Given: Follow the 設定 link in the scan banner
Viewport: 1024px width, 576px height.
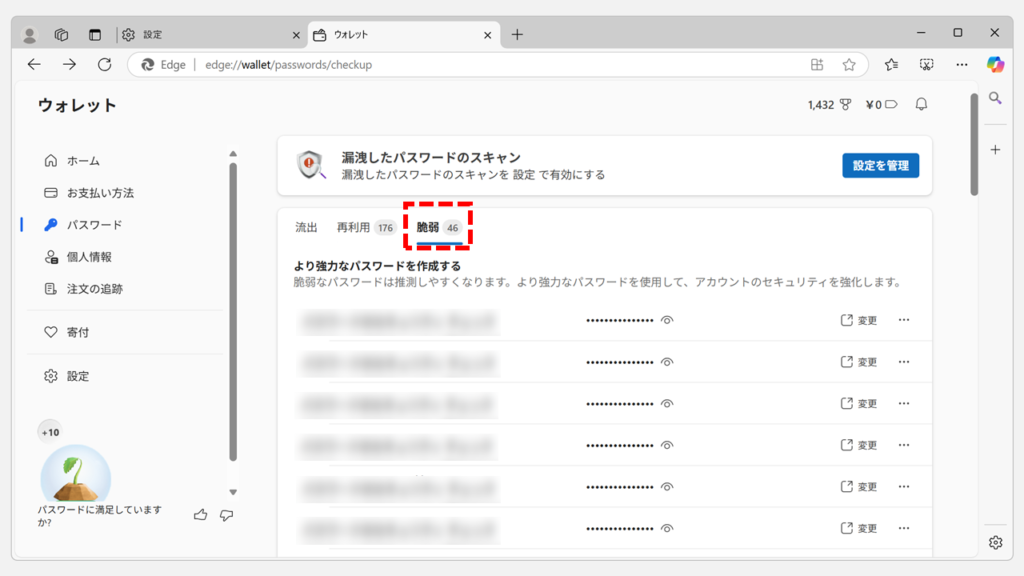Looking at the screenshot, I should (524, 175).
